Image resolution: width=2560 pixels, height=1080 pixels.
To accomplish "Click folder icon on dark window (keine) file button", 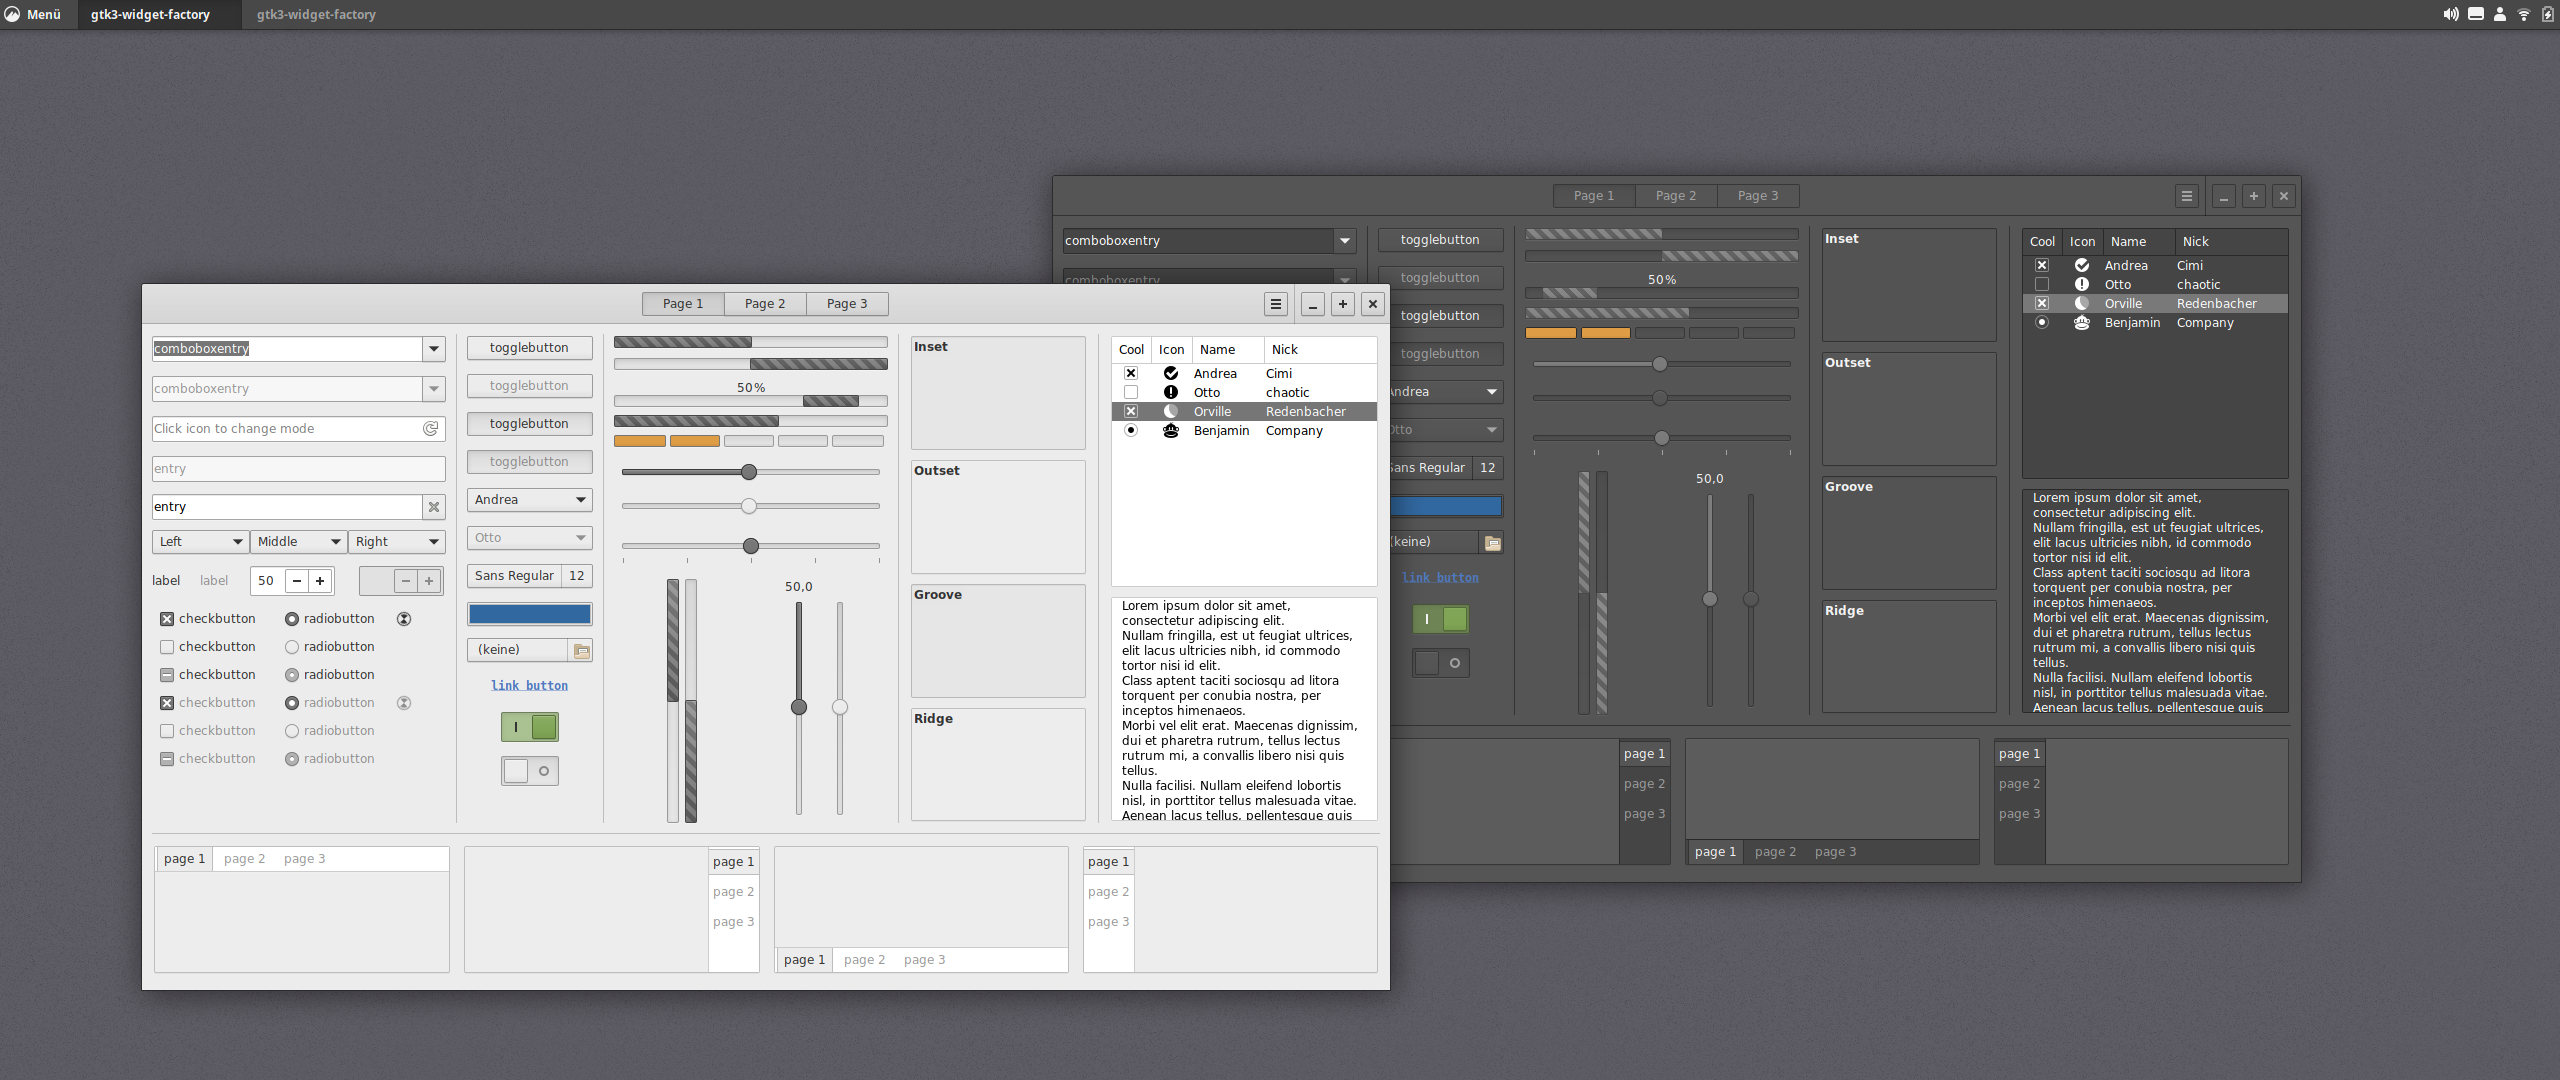I will [1492, 542].
